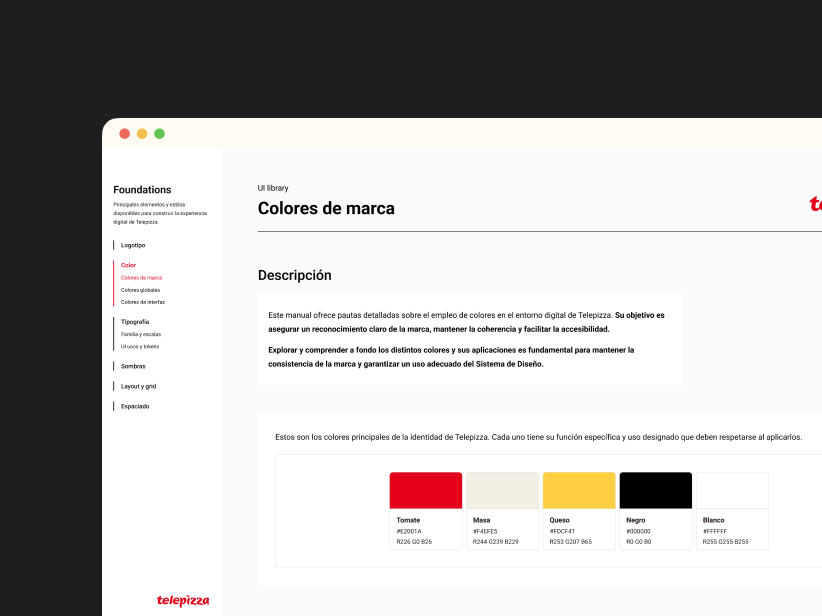Open the Logotipo section in sidebar

click(133, 245)
